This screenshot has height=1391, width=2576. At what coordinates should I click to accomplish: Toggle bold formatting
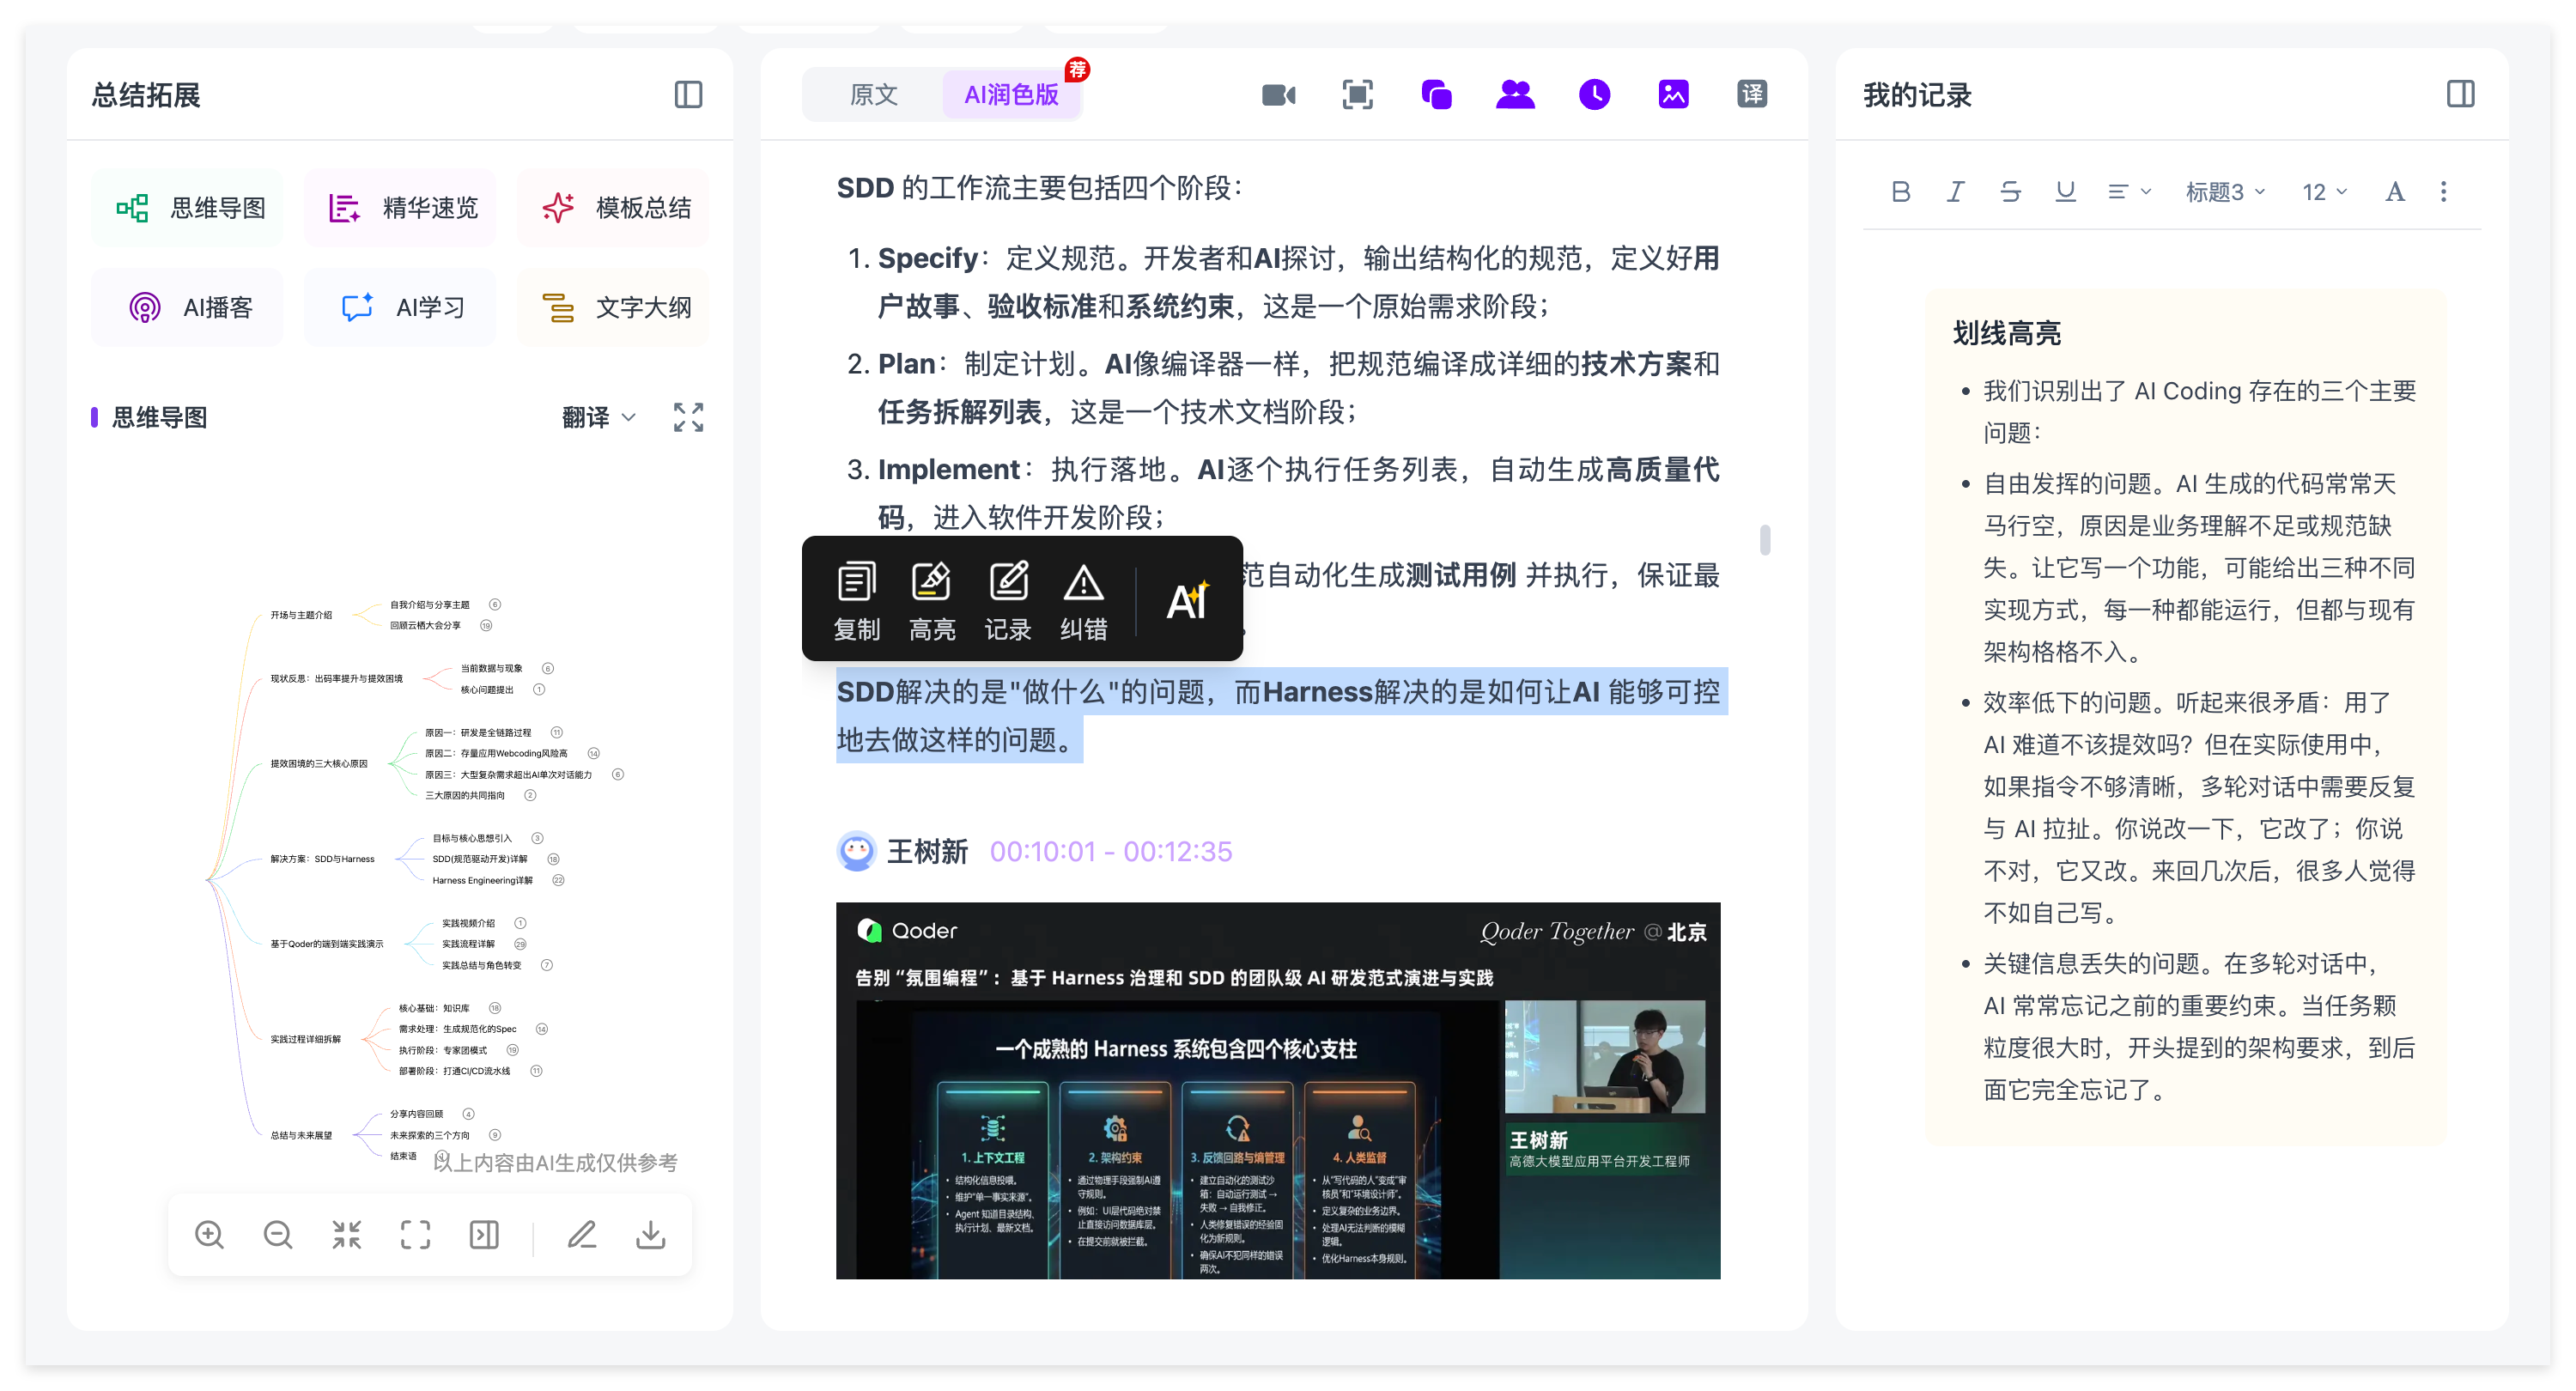(x=1901, y=191)
